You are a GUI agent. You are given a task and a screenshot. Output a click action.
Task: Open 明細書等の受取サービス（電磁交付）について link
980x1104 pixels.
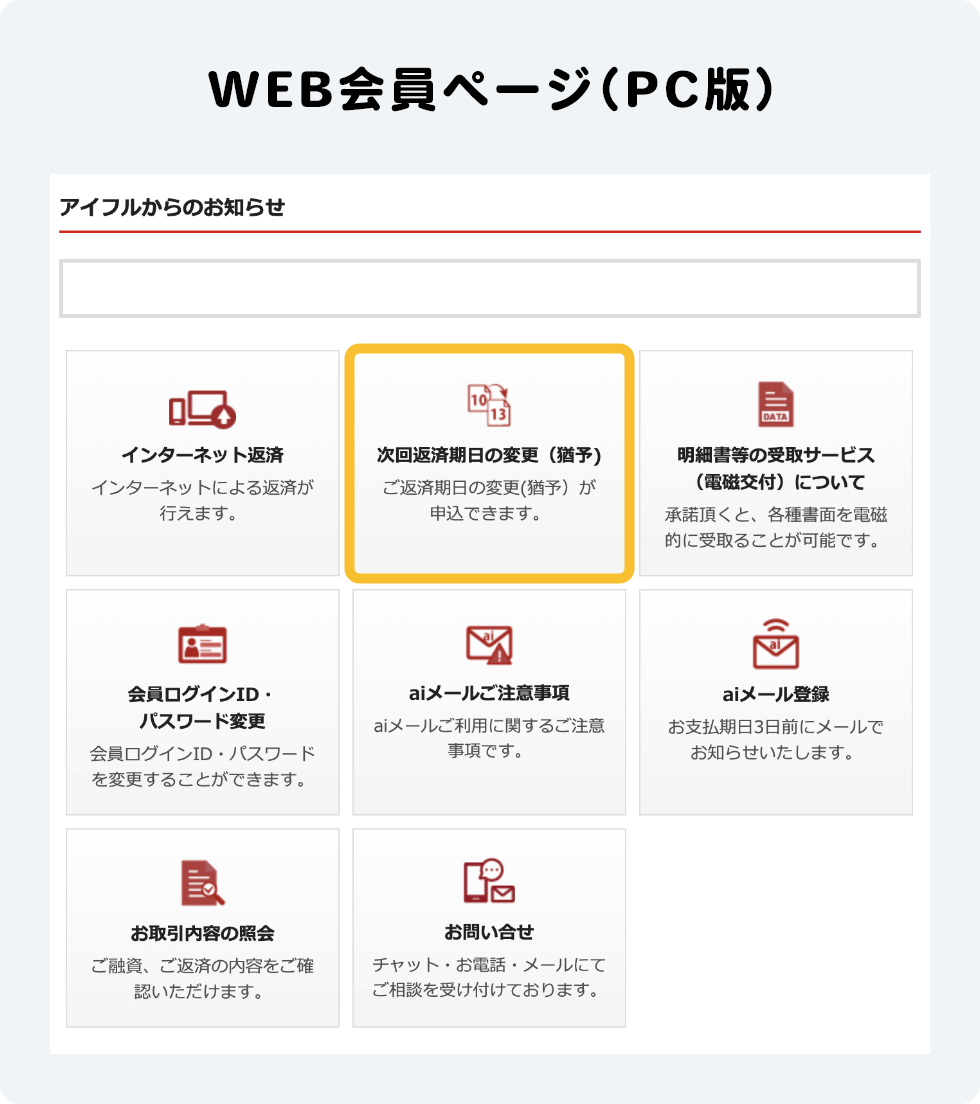[776, 468]
